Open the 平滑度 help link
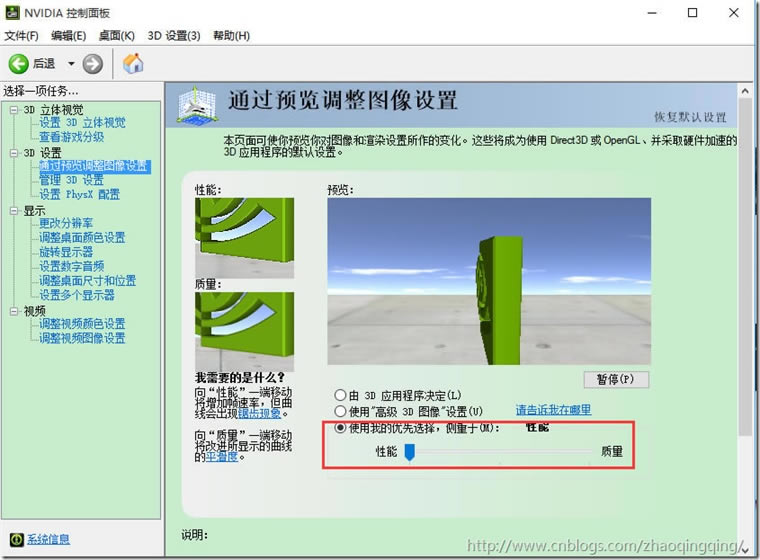 pyautogui.click(x=222, y=457)
